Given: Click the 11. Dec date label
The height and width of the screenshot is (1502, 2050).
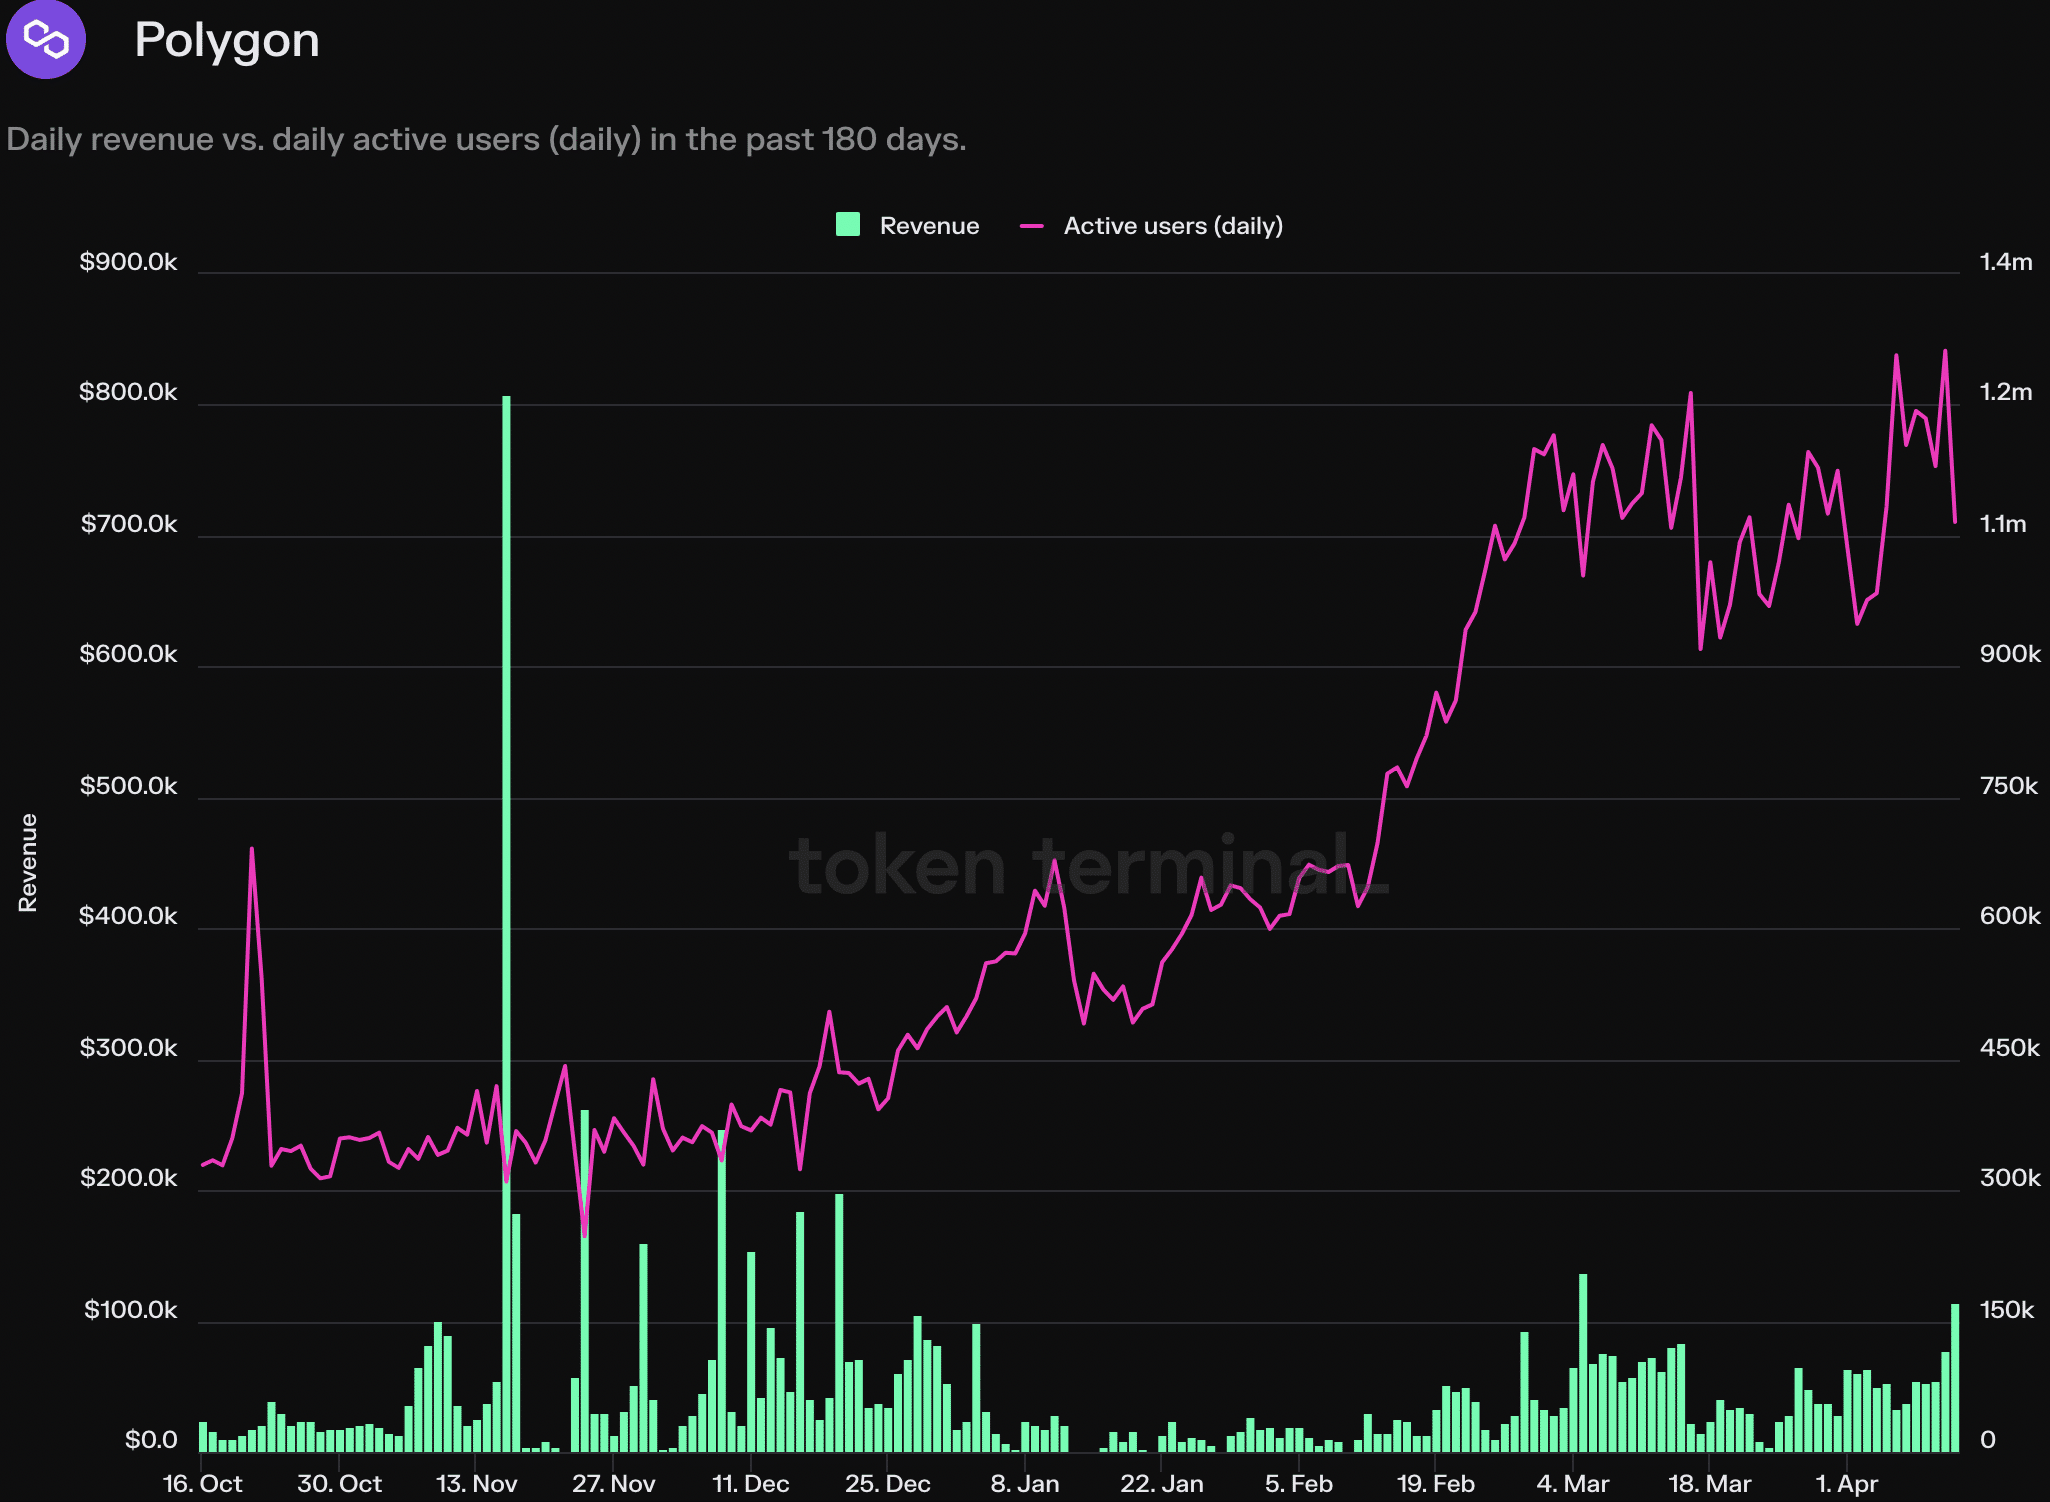Looking at the screenshot, I should (x=751, y=1484).
